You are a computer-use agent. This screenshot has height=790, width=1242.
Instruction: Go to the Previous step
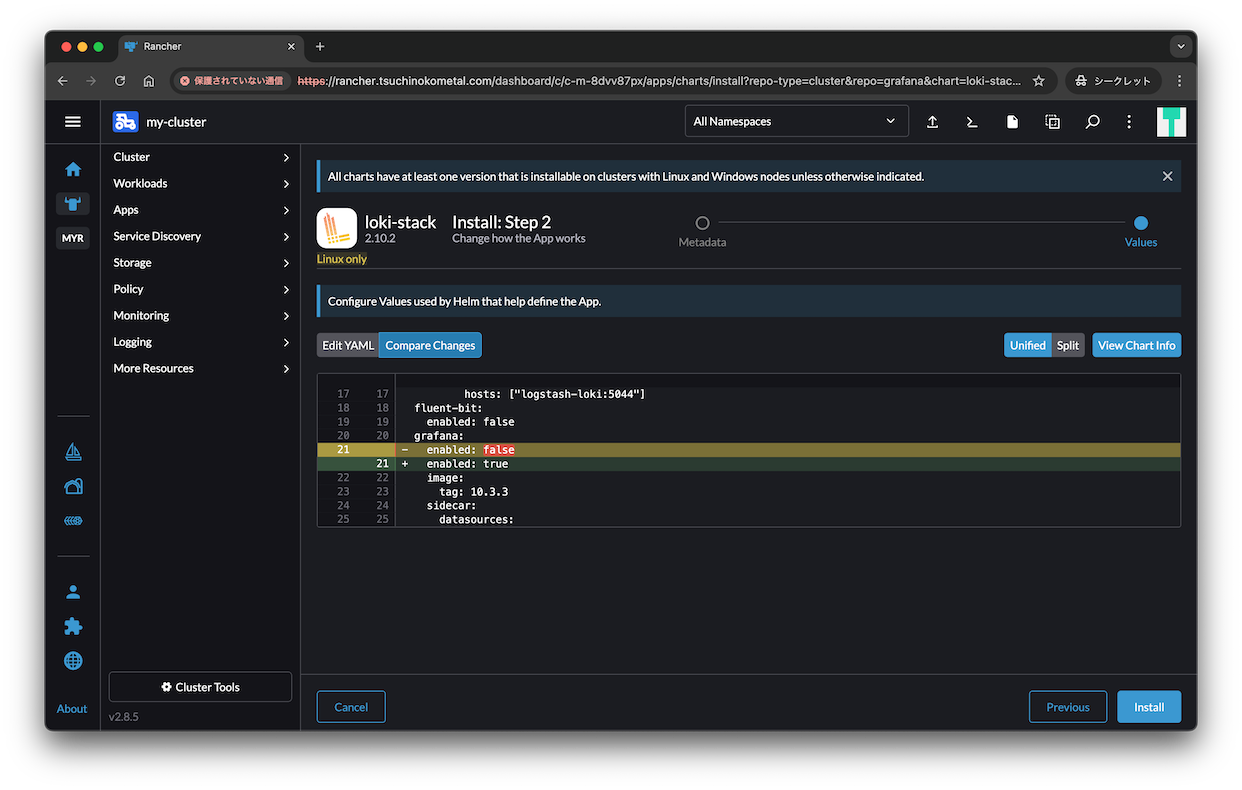(1068, 707)
